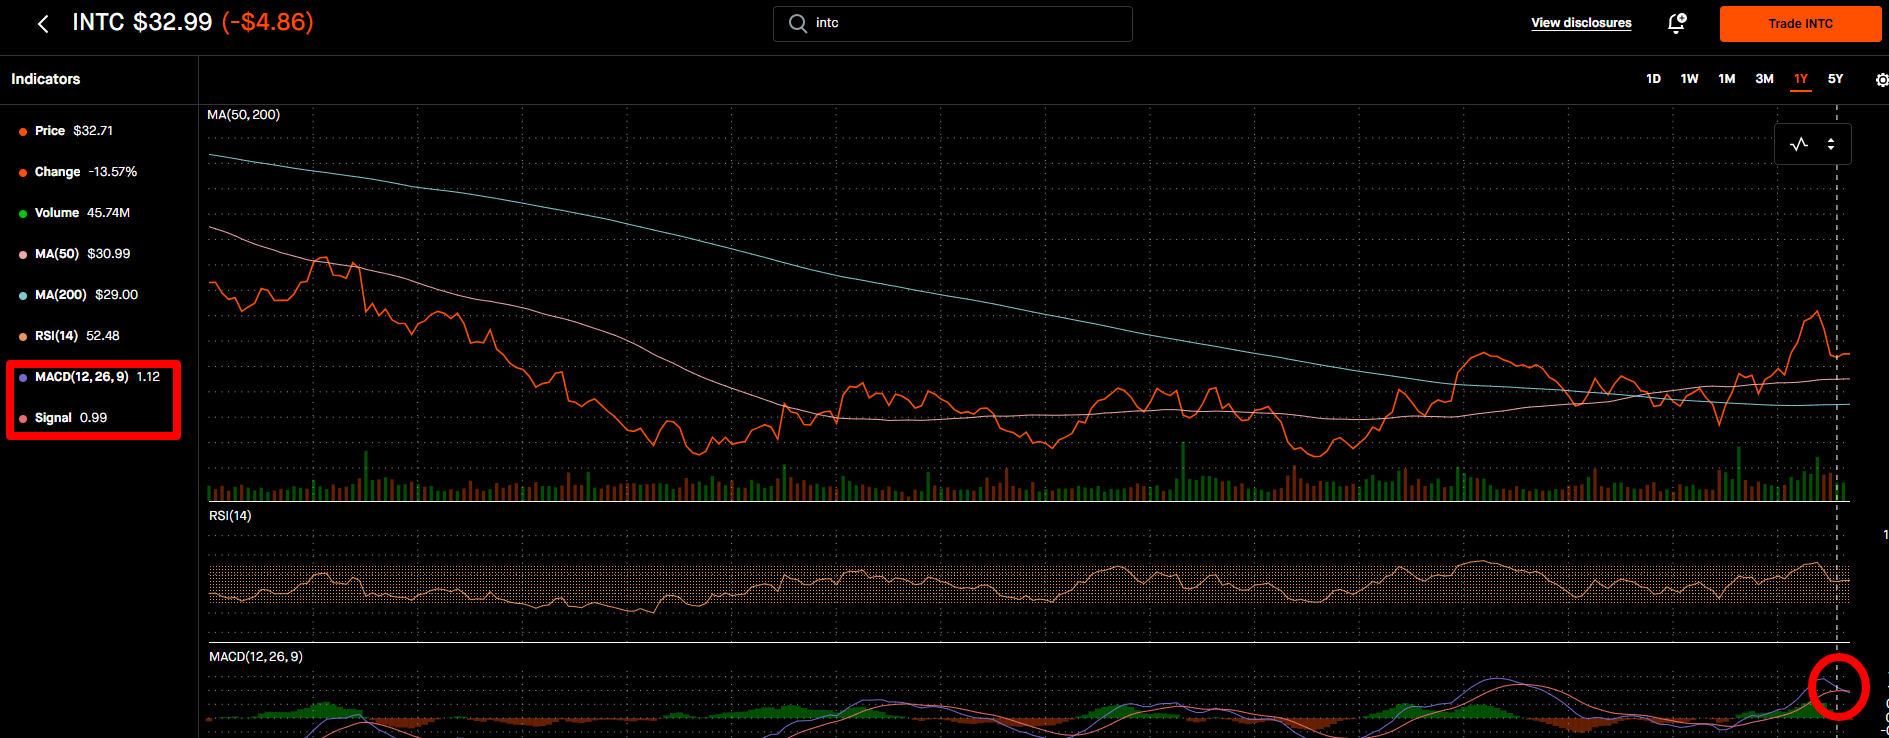Click the Trade INTC button
Image resolution: width=1889 pixels, height=738 pixels.
pyautogui.click(x=1800, y=24)
